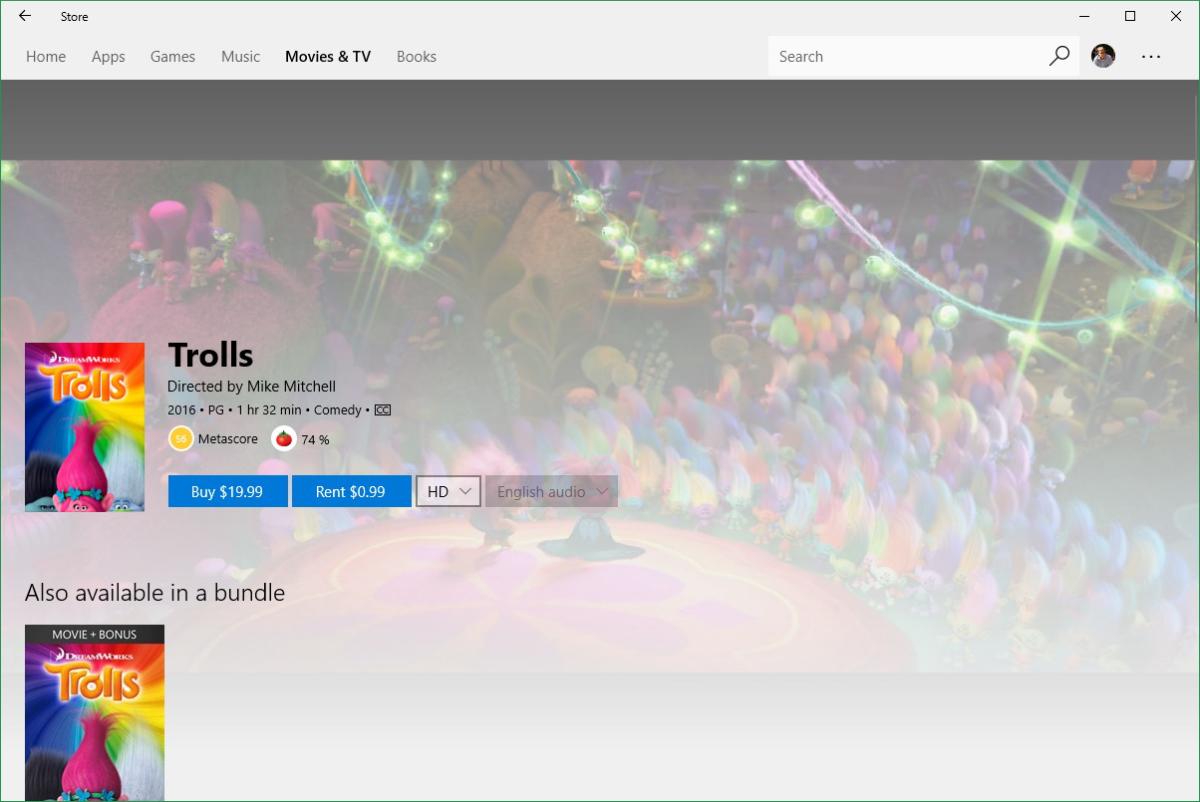
Task: Click the Metascore label
Action: [x=228, y=438]
